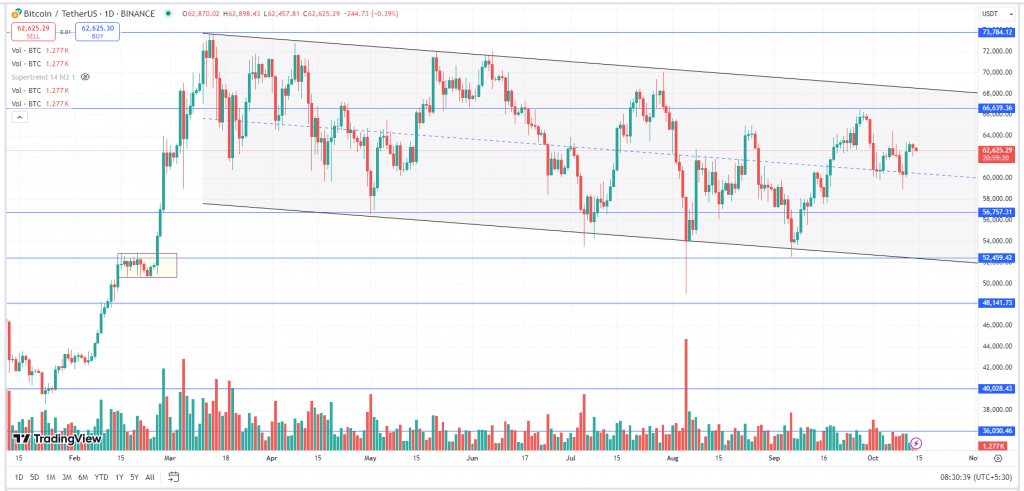Open the chart settings gear icon
Viewport: 1024px width, 491px height.
click(998, 457)
